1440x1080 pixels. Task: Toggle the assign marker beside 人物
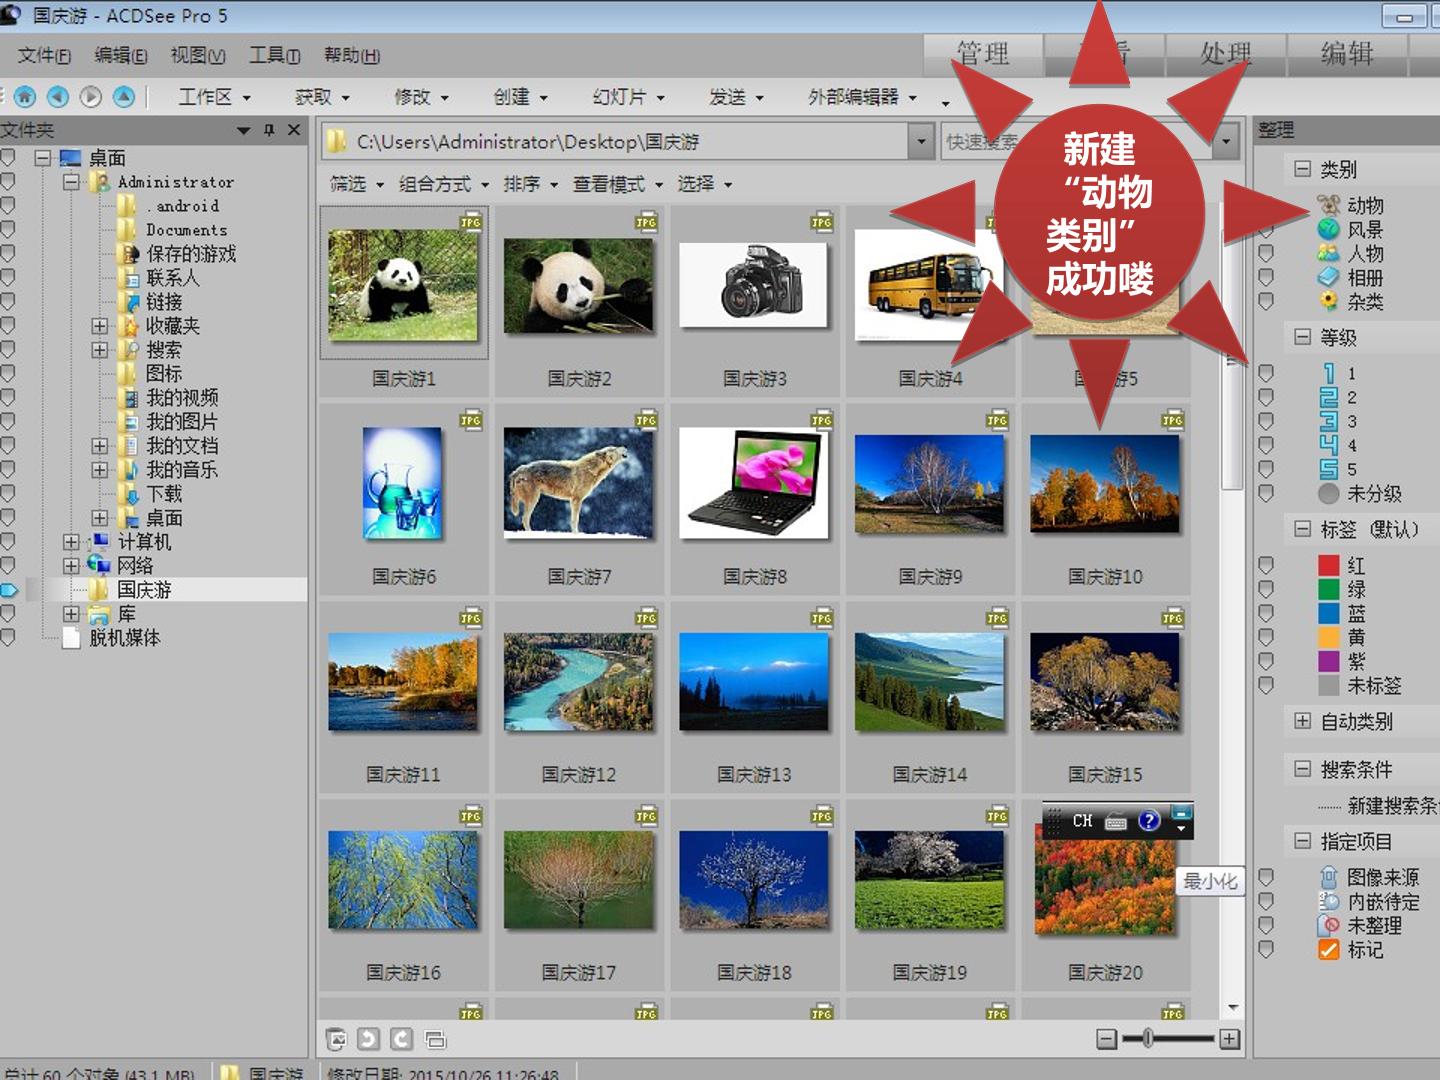coord(1266,253)
